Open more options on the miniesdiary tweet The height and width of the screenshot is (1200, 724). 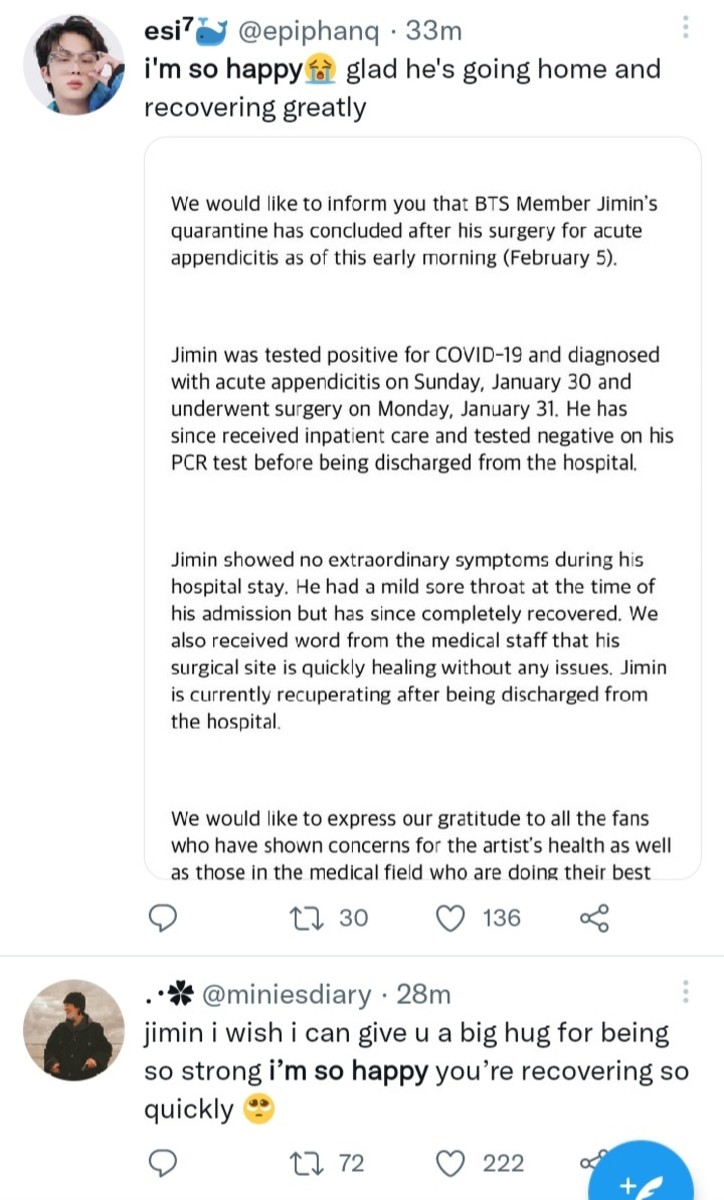686,992
